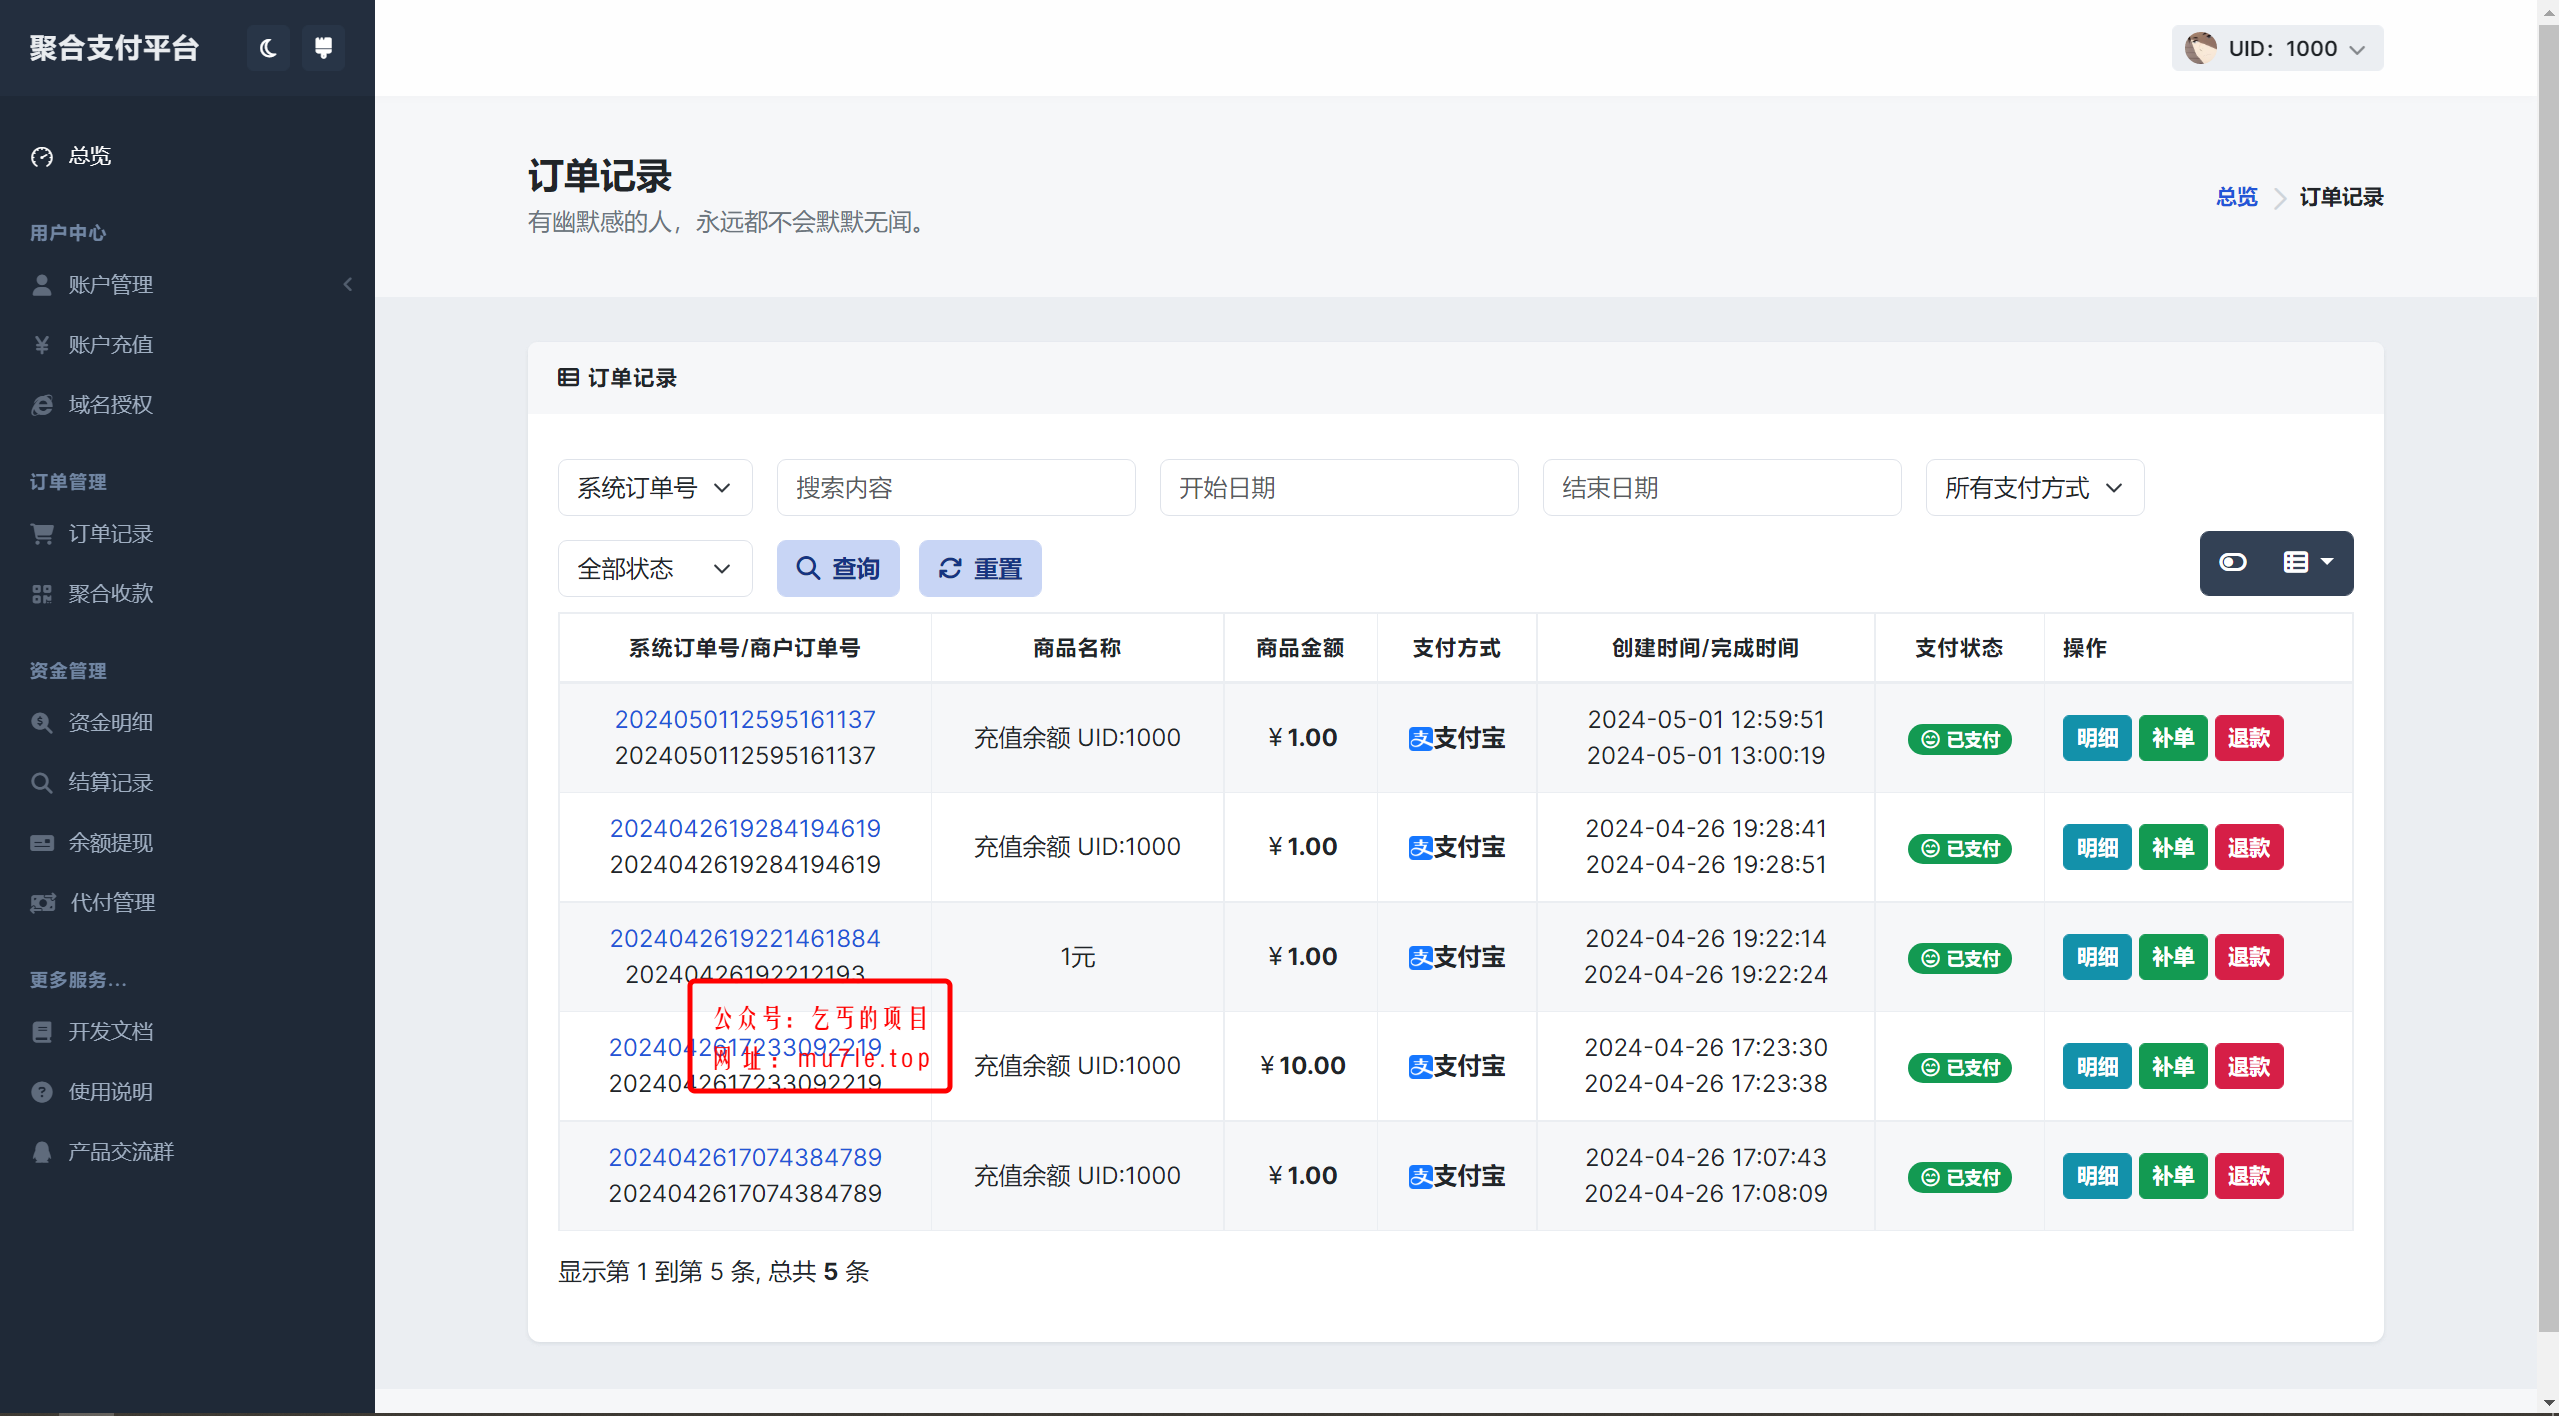The image size is (2559, 1416).
Task: Click 明细 for order 2024050112595161137
Action: pyautogui.click(x=2097, y=738)
